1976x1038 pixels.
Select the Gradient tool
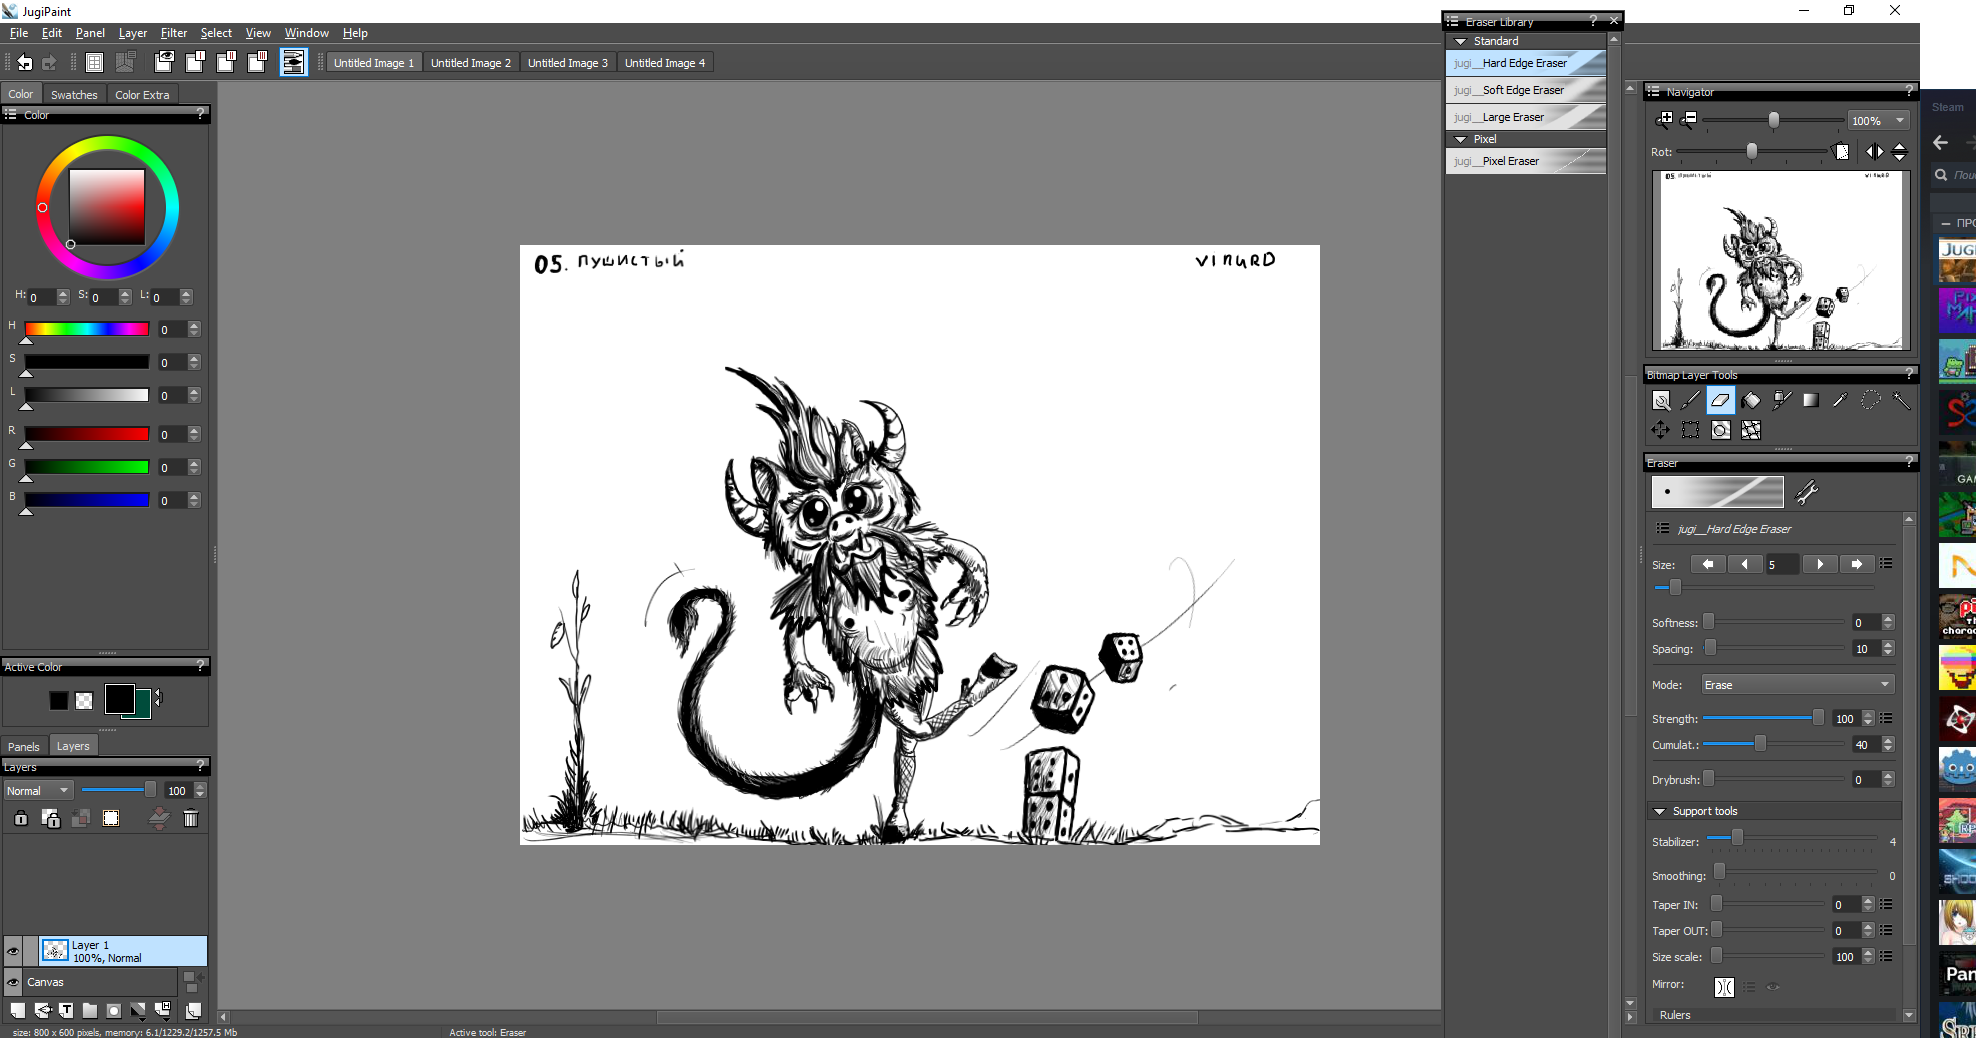click(1811, 401)
